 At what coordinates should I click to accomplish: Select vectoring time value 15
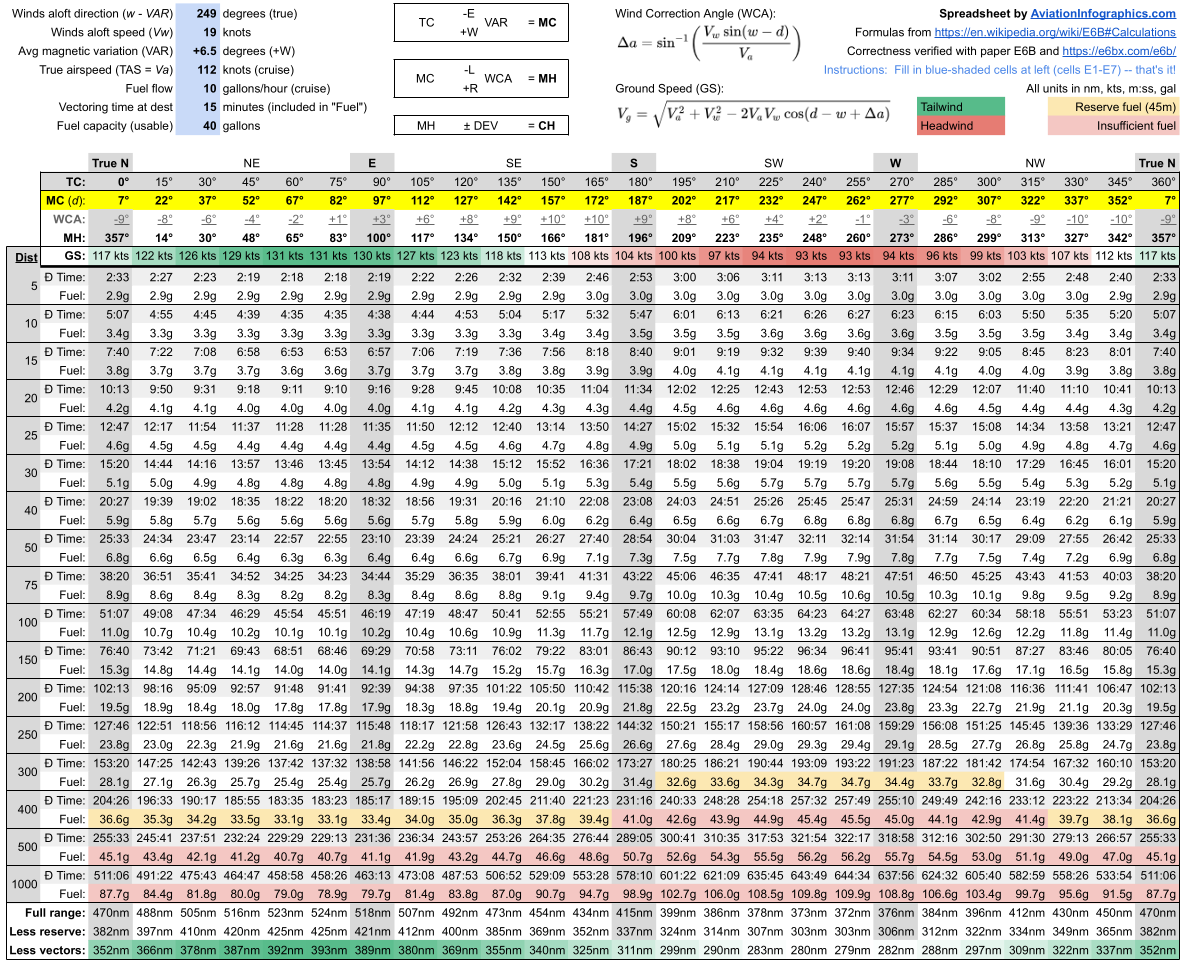pos(197,107)
